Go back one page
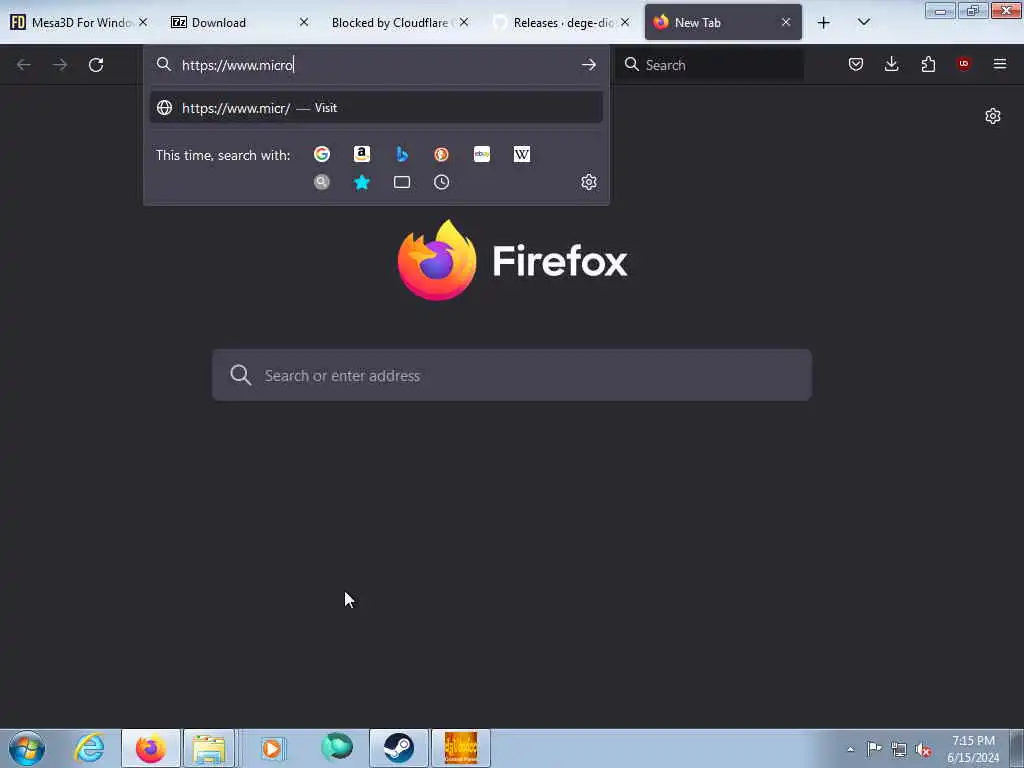Screen dimensions: 1024x768 pyautogui.click(x=24, y=65)
